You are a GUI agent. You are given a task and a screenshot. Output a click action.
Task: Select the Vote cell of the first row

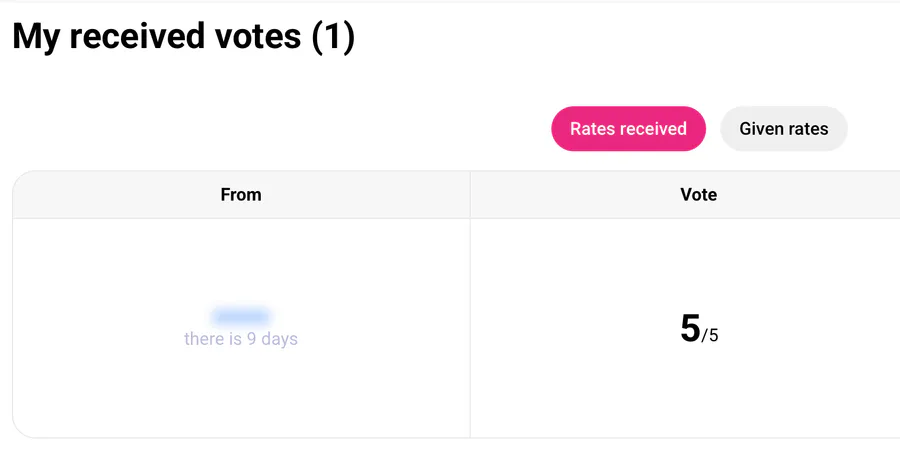(x=685, y=328)
